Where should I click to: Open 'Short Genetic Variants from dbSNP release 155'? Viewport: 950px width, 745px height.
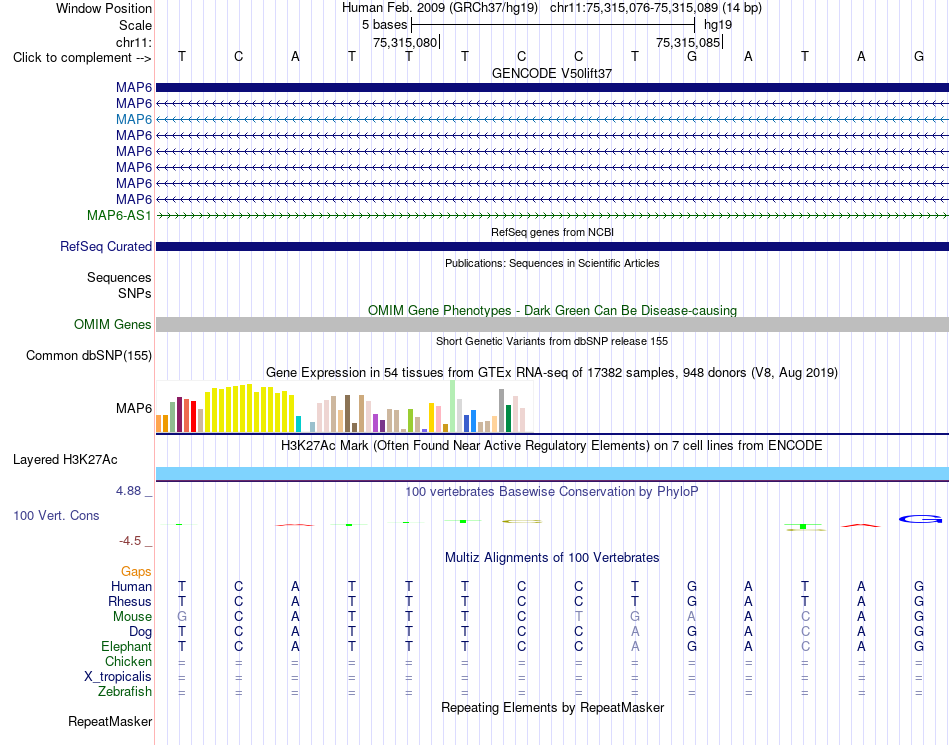click(x=552, y=341)
